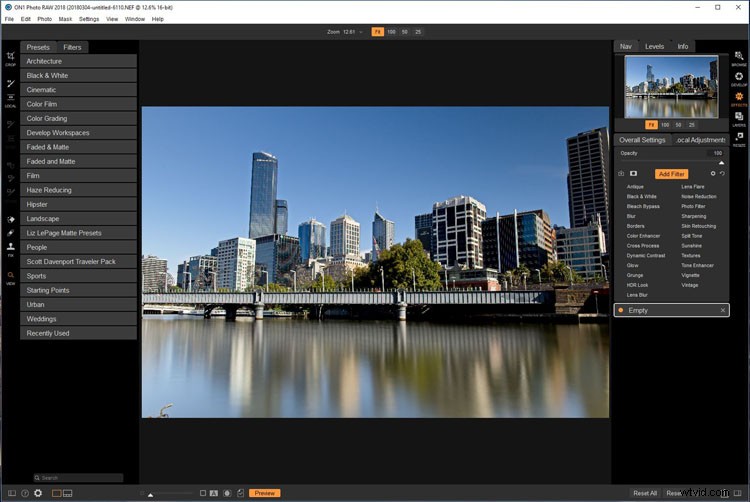Add the Dynamic Contrast filter
Viewport: 750px width, 502px height.
[x=646, y=255]
